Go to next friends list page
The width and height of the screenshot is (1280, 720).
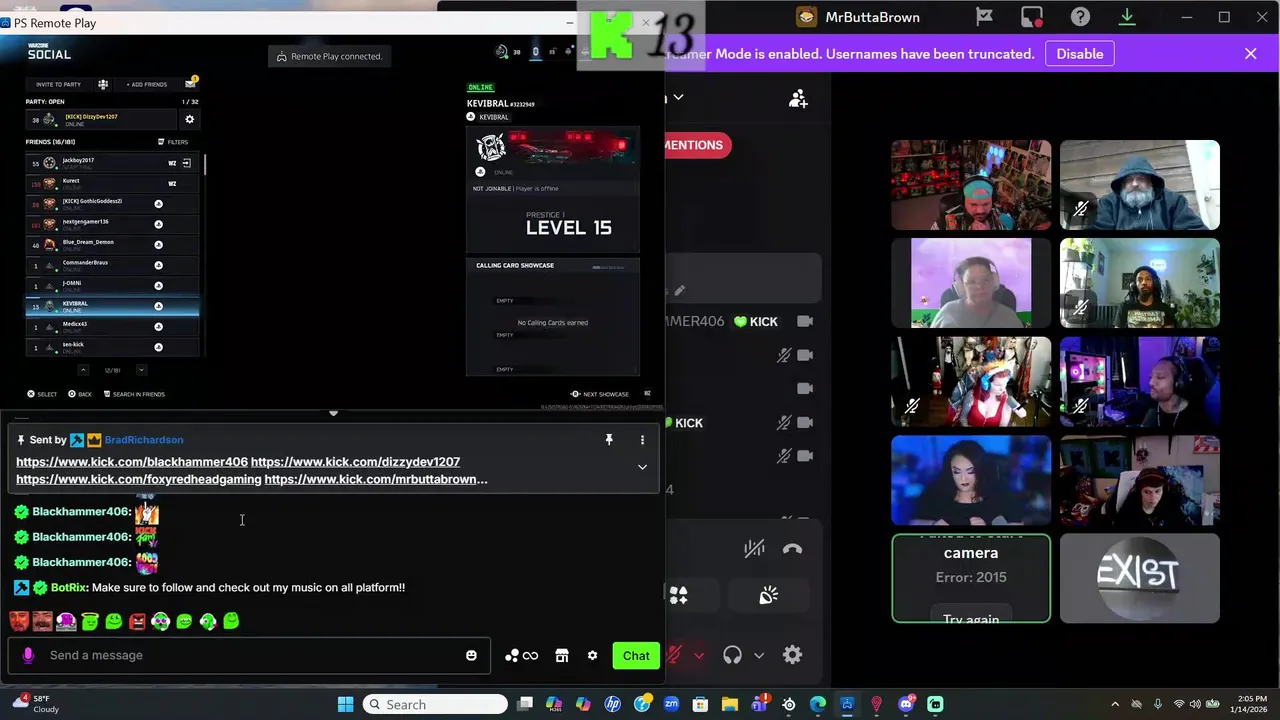tap(141, 370)
